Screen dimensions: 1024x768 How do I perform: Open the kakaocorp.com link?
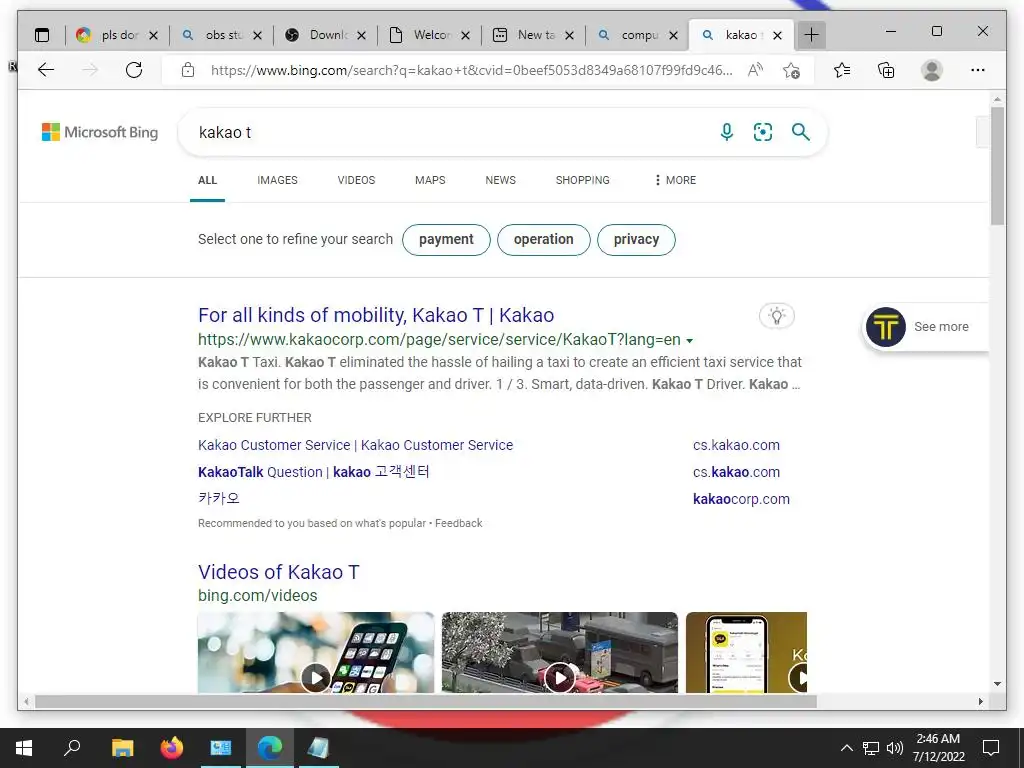(x=741, y=500)
